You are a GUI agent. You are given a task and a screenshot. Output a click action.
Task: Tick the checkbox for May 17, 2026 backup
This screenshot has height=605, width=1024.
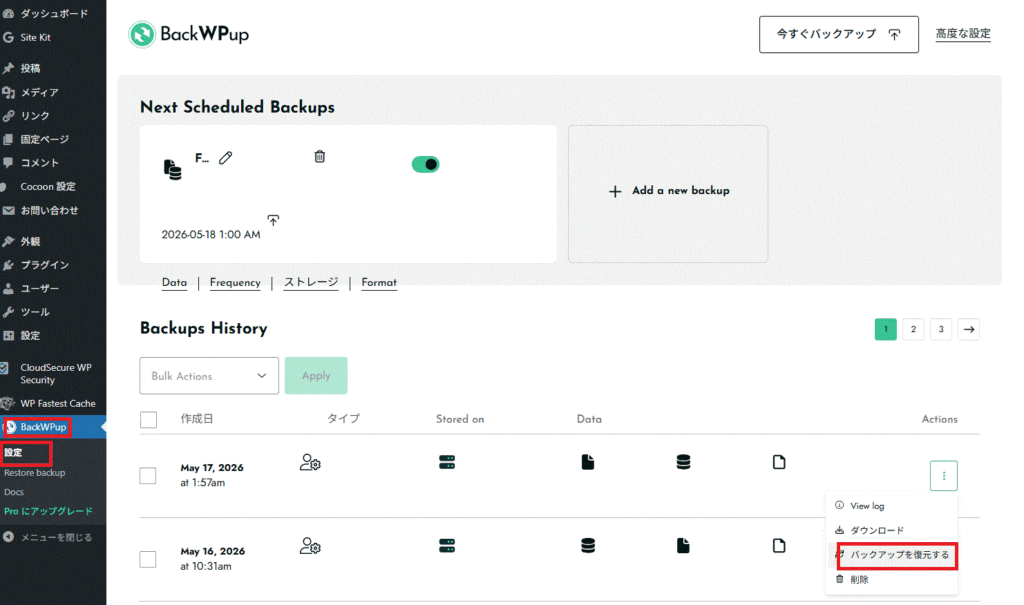148,476
